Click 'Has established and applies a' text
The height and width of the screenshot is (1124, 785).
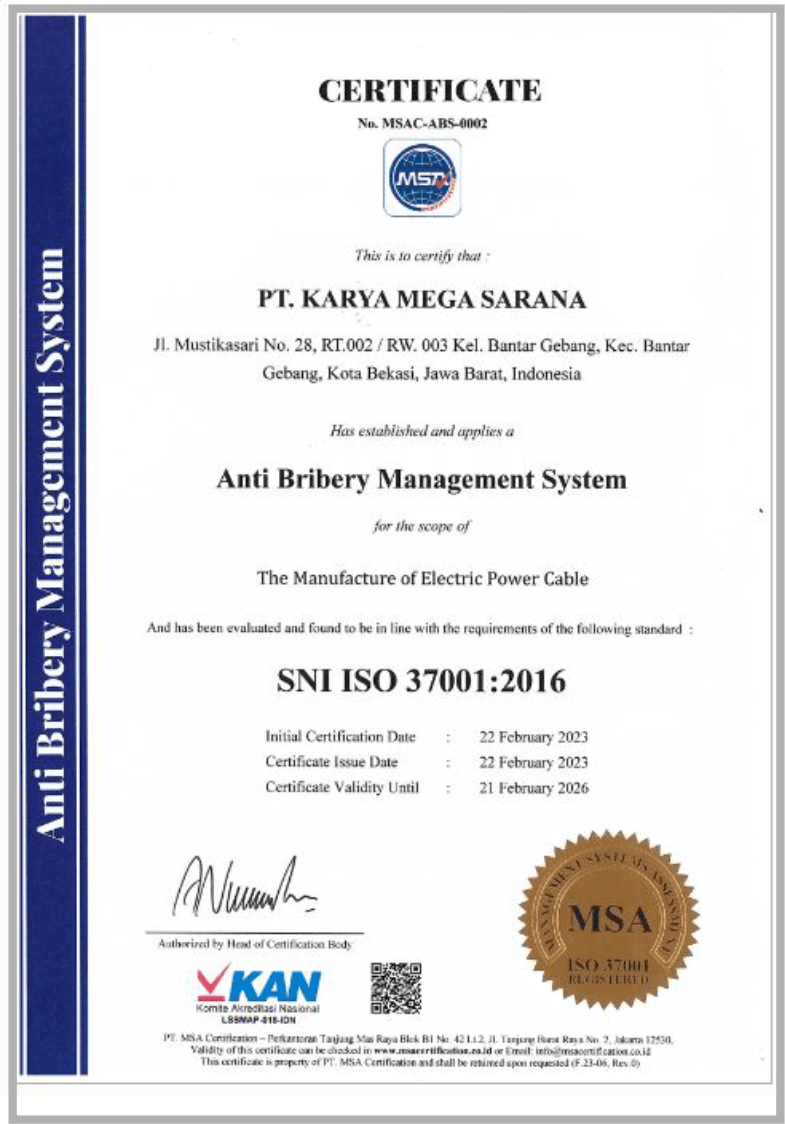point(422,431)
